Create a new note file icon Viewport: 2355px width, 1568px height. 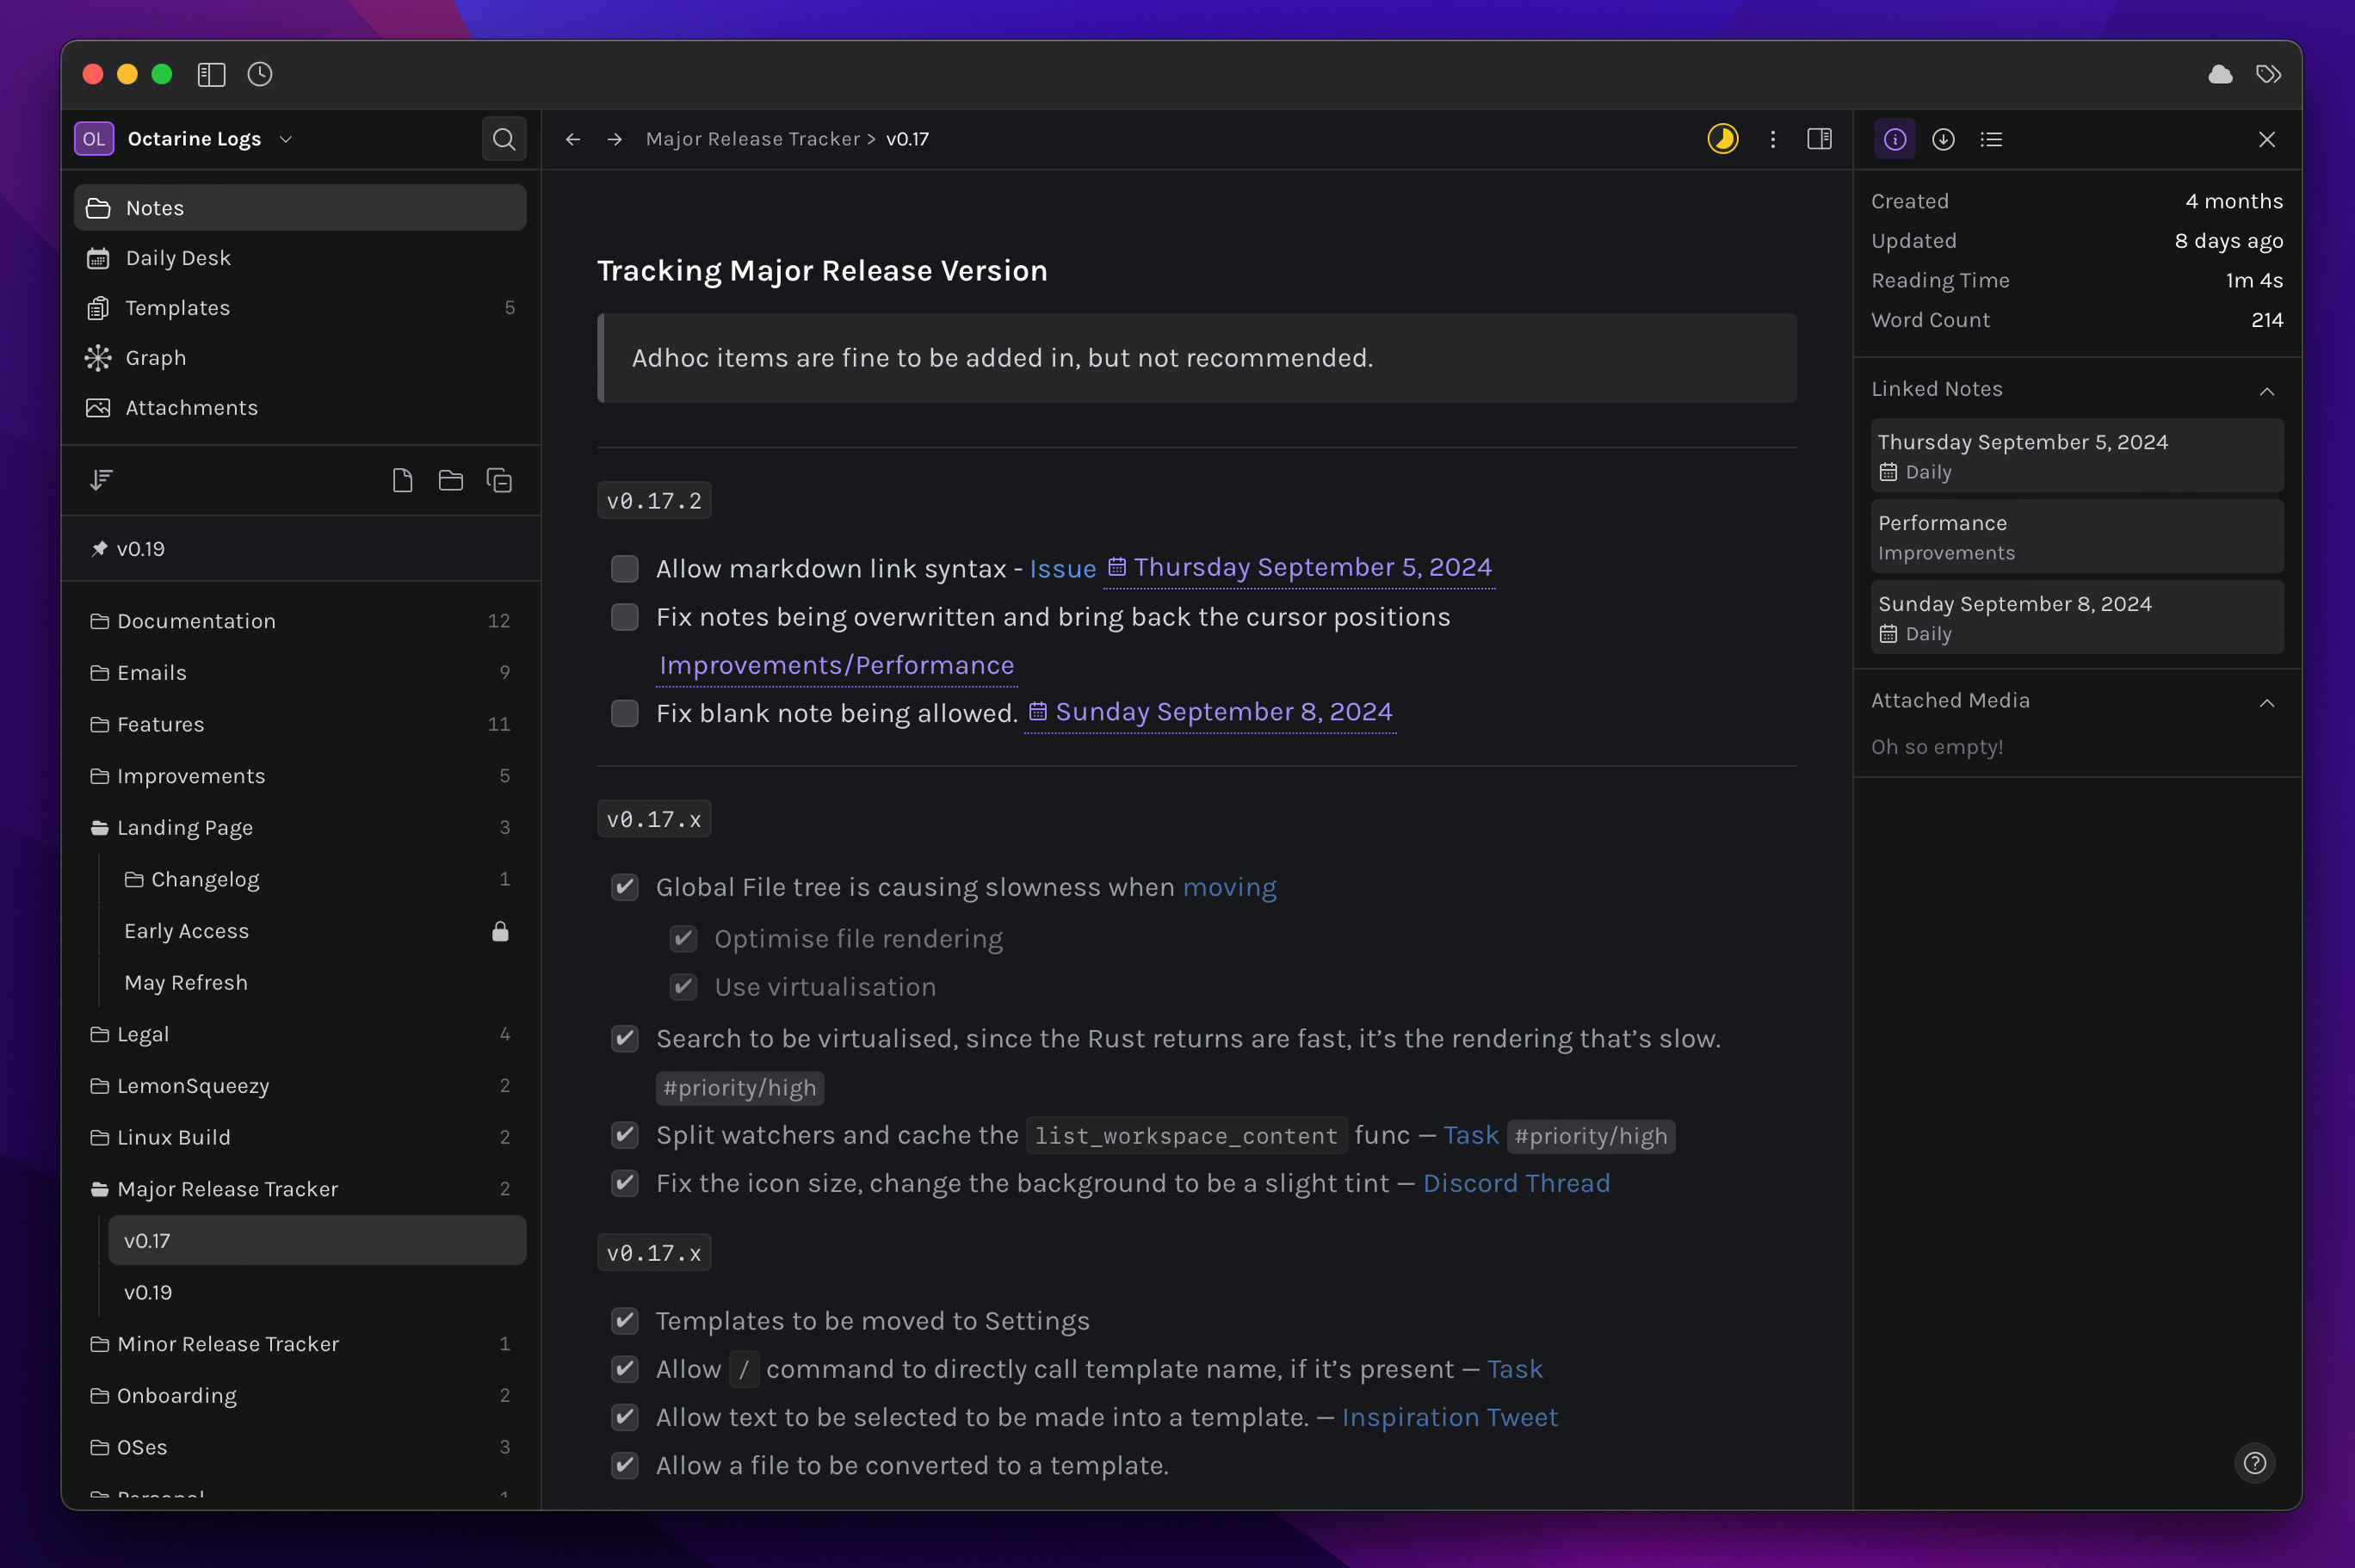click(402, 481)
